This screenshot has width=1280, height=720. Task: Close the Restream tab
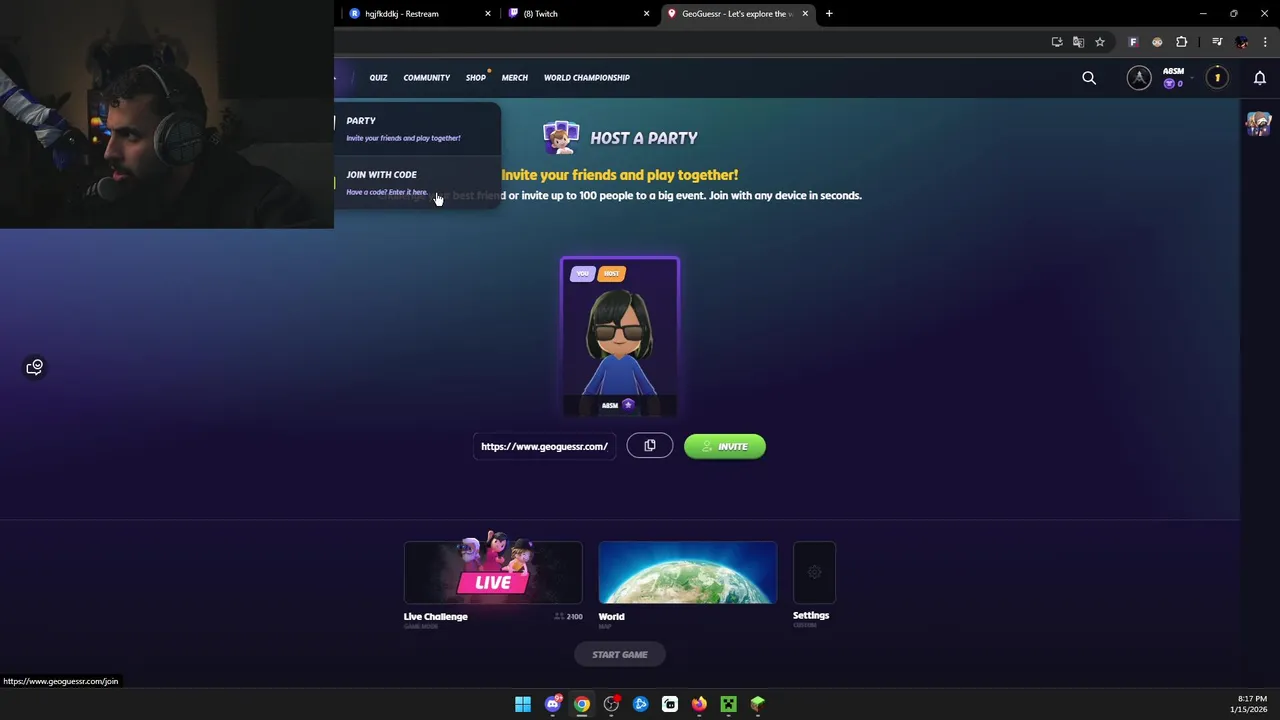tap(488, 14)
